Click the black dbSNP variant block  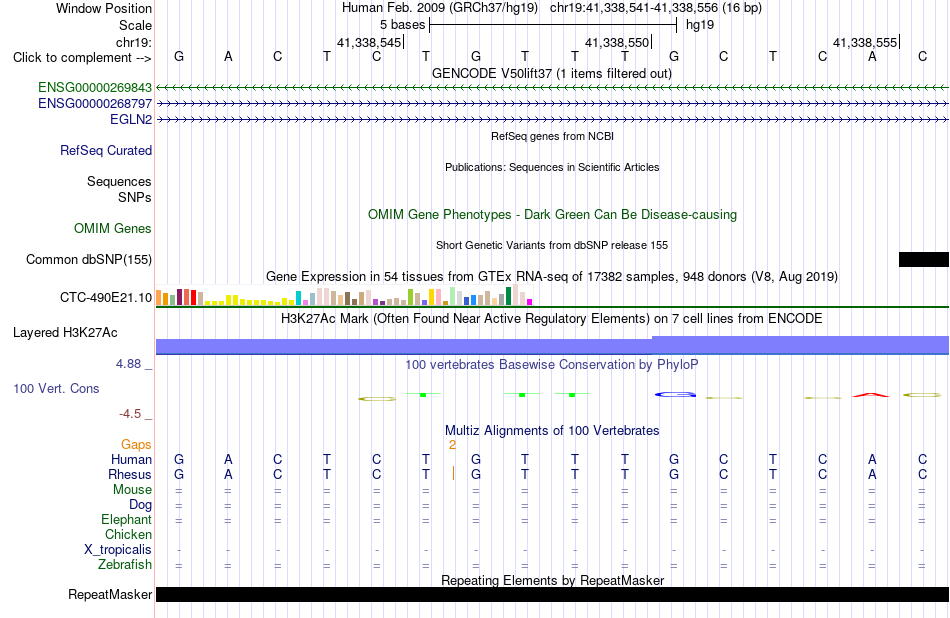click(x=923, y=259)
